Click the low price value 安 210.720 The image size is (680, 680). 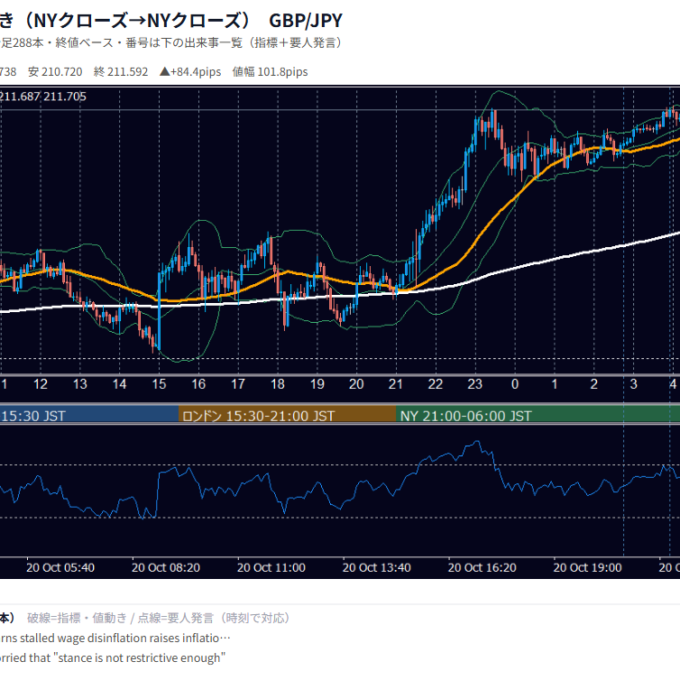click(55, 72)
